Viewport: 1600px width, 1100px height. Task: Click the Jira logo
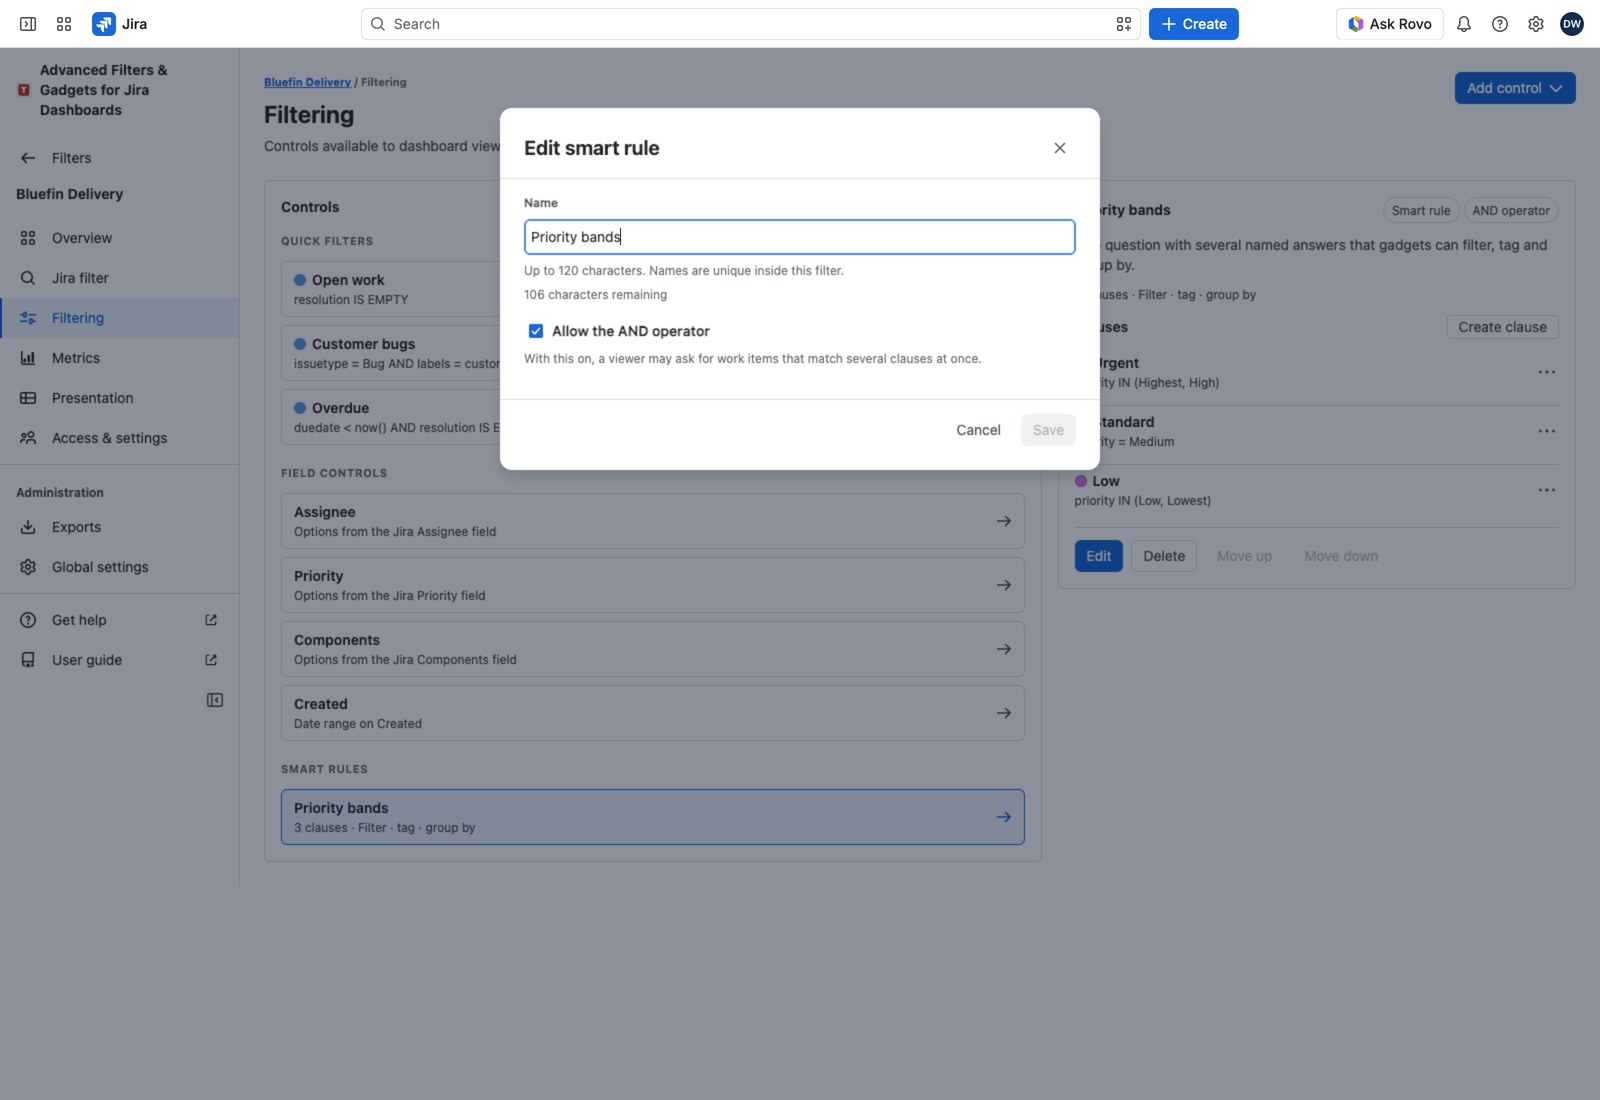click(120, 24)
